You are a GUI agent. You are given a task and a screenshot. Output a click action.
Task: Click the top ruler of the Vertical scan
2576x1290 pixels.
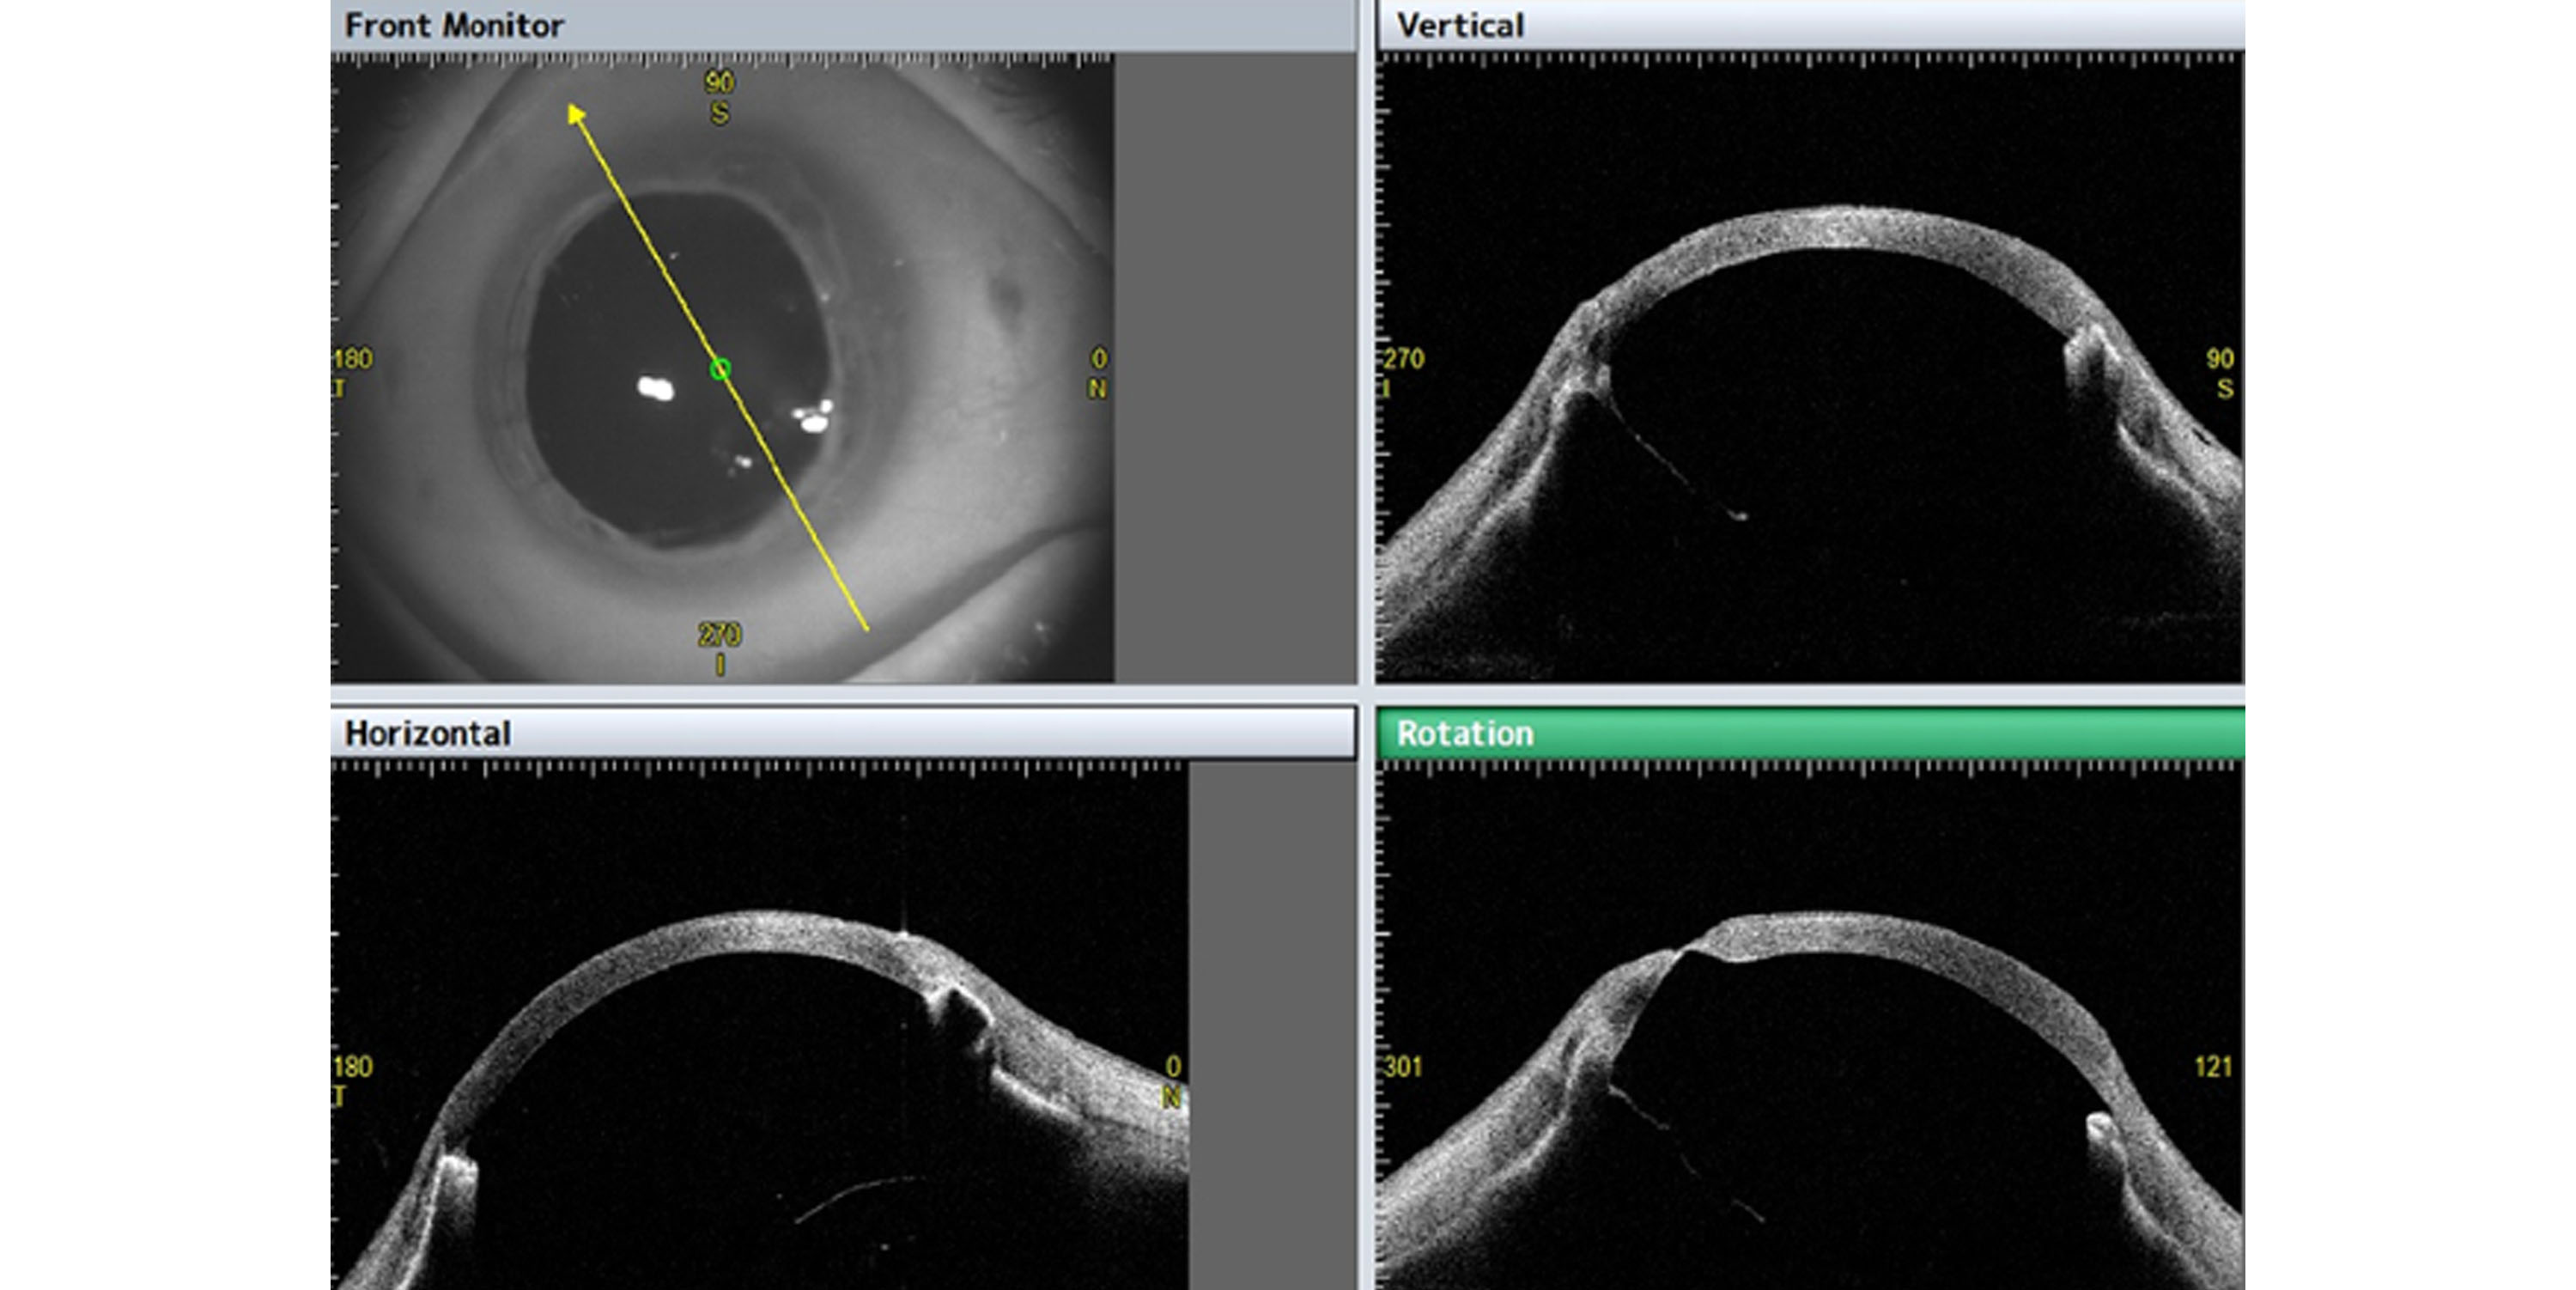[1809, 60]
